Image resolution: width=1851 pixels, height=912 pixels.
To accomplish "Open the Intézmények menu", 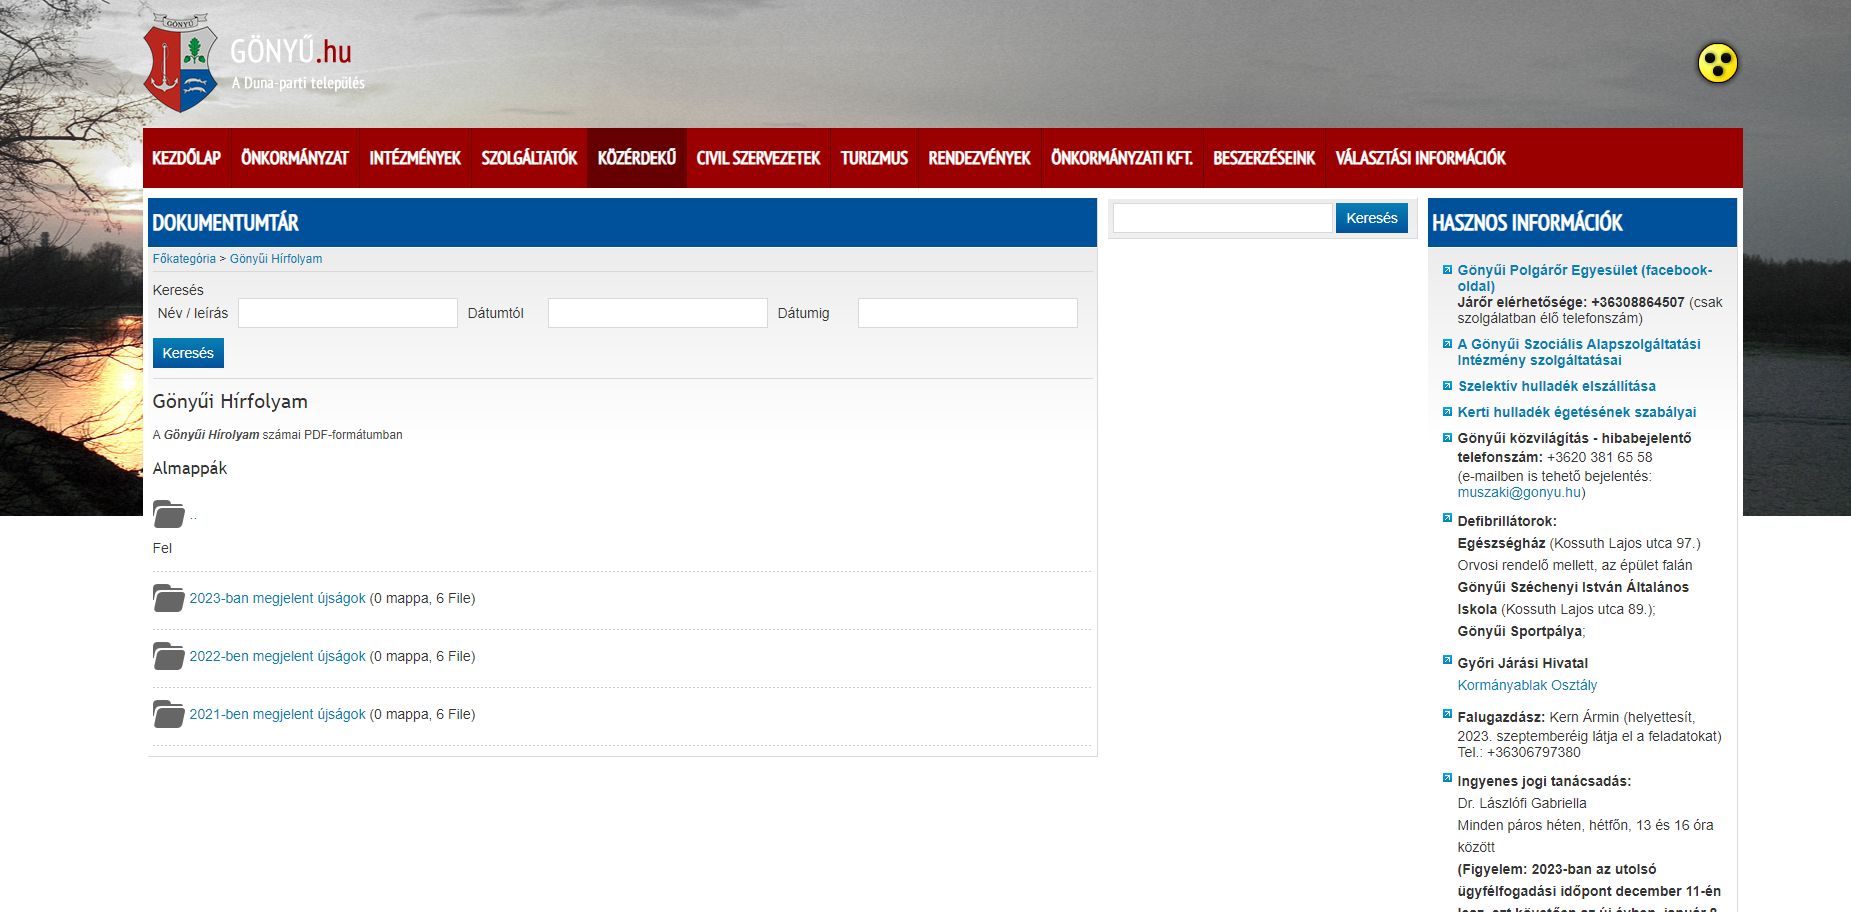I will (415, 158).
